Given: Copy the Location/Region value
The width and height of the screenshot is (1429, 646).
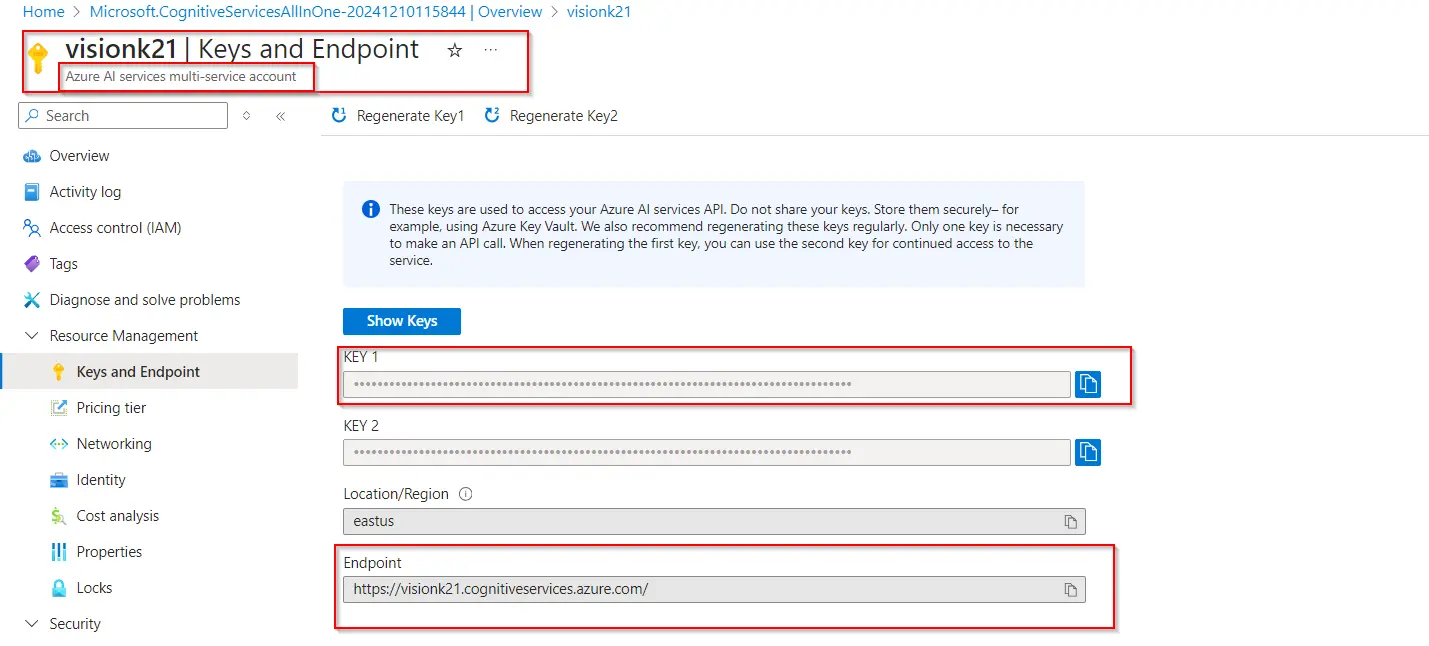Looking at the screenshot, I should [1070, 522].
